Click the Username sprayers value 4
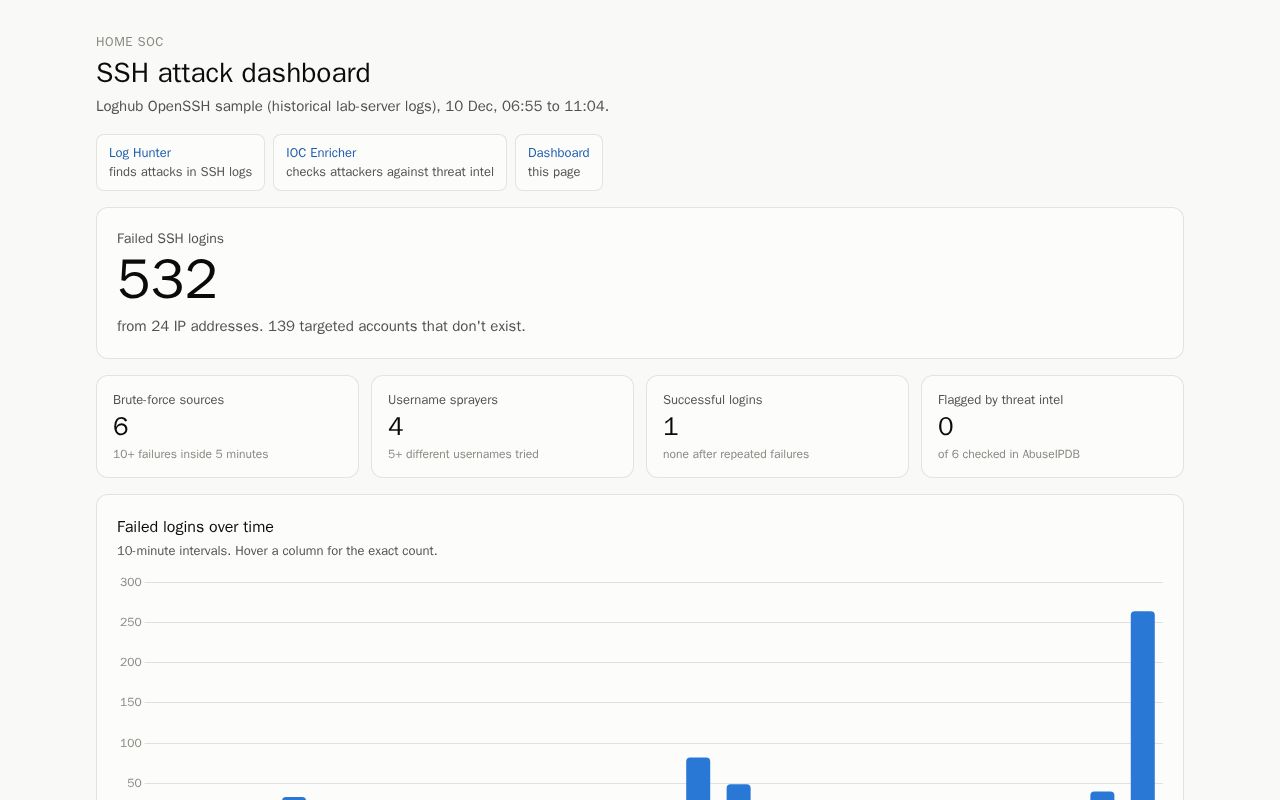1280x800 pixels. click(396, 427)
